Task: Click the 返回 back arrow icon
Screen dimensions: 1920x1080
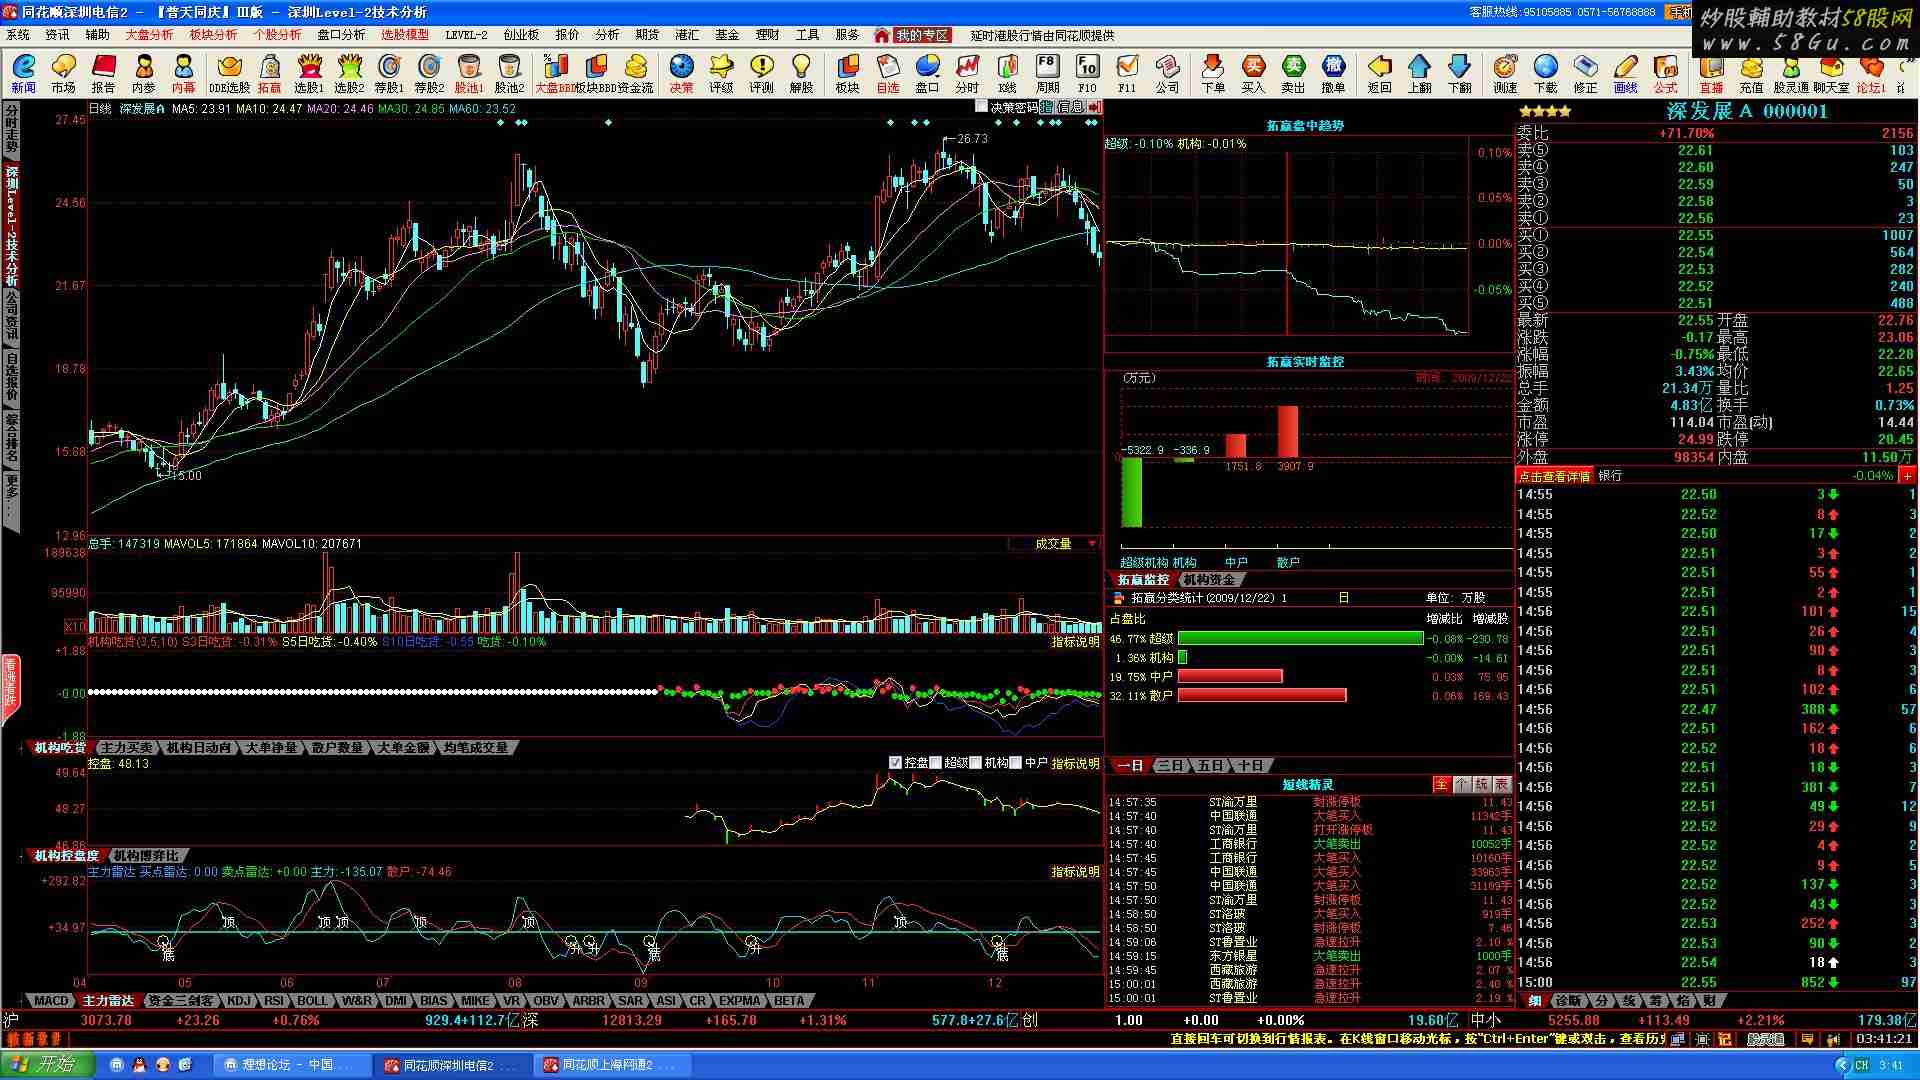Action: coord(1380,74)
